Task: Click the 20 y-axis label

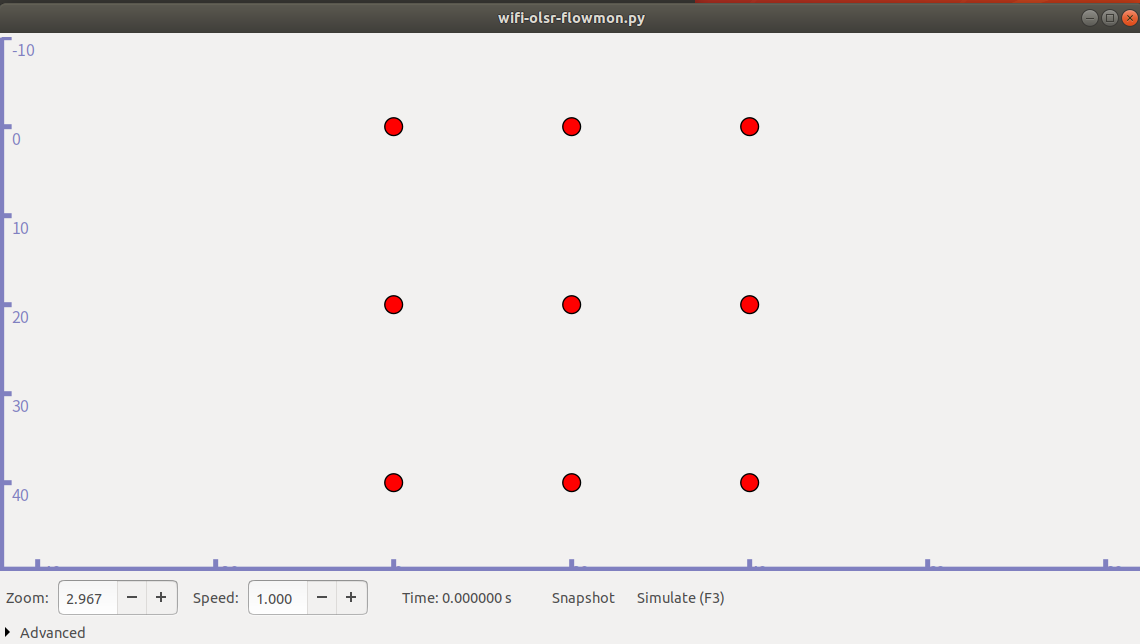Action: 20,317
